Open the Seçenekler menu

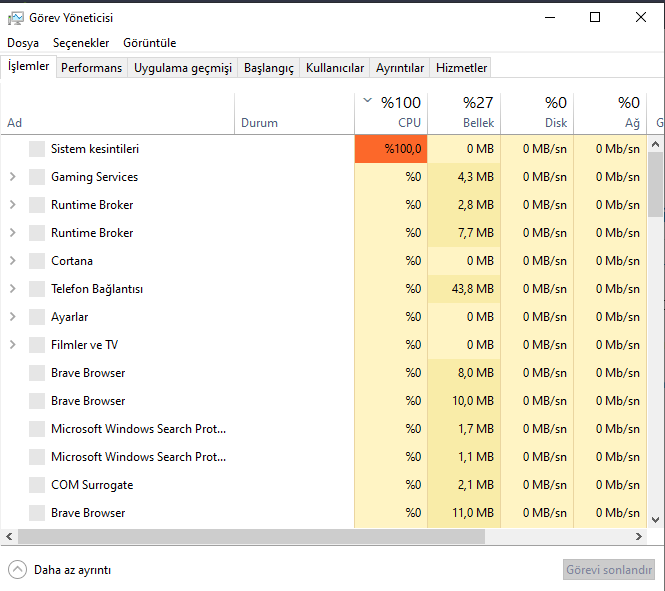[81, 43]
